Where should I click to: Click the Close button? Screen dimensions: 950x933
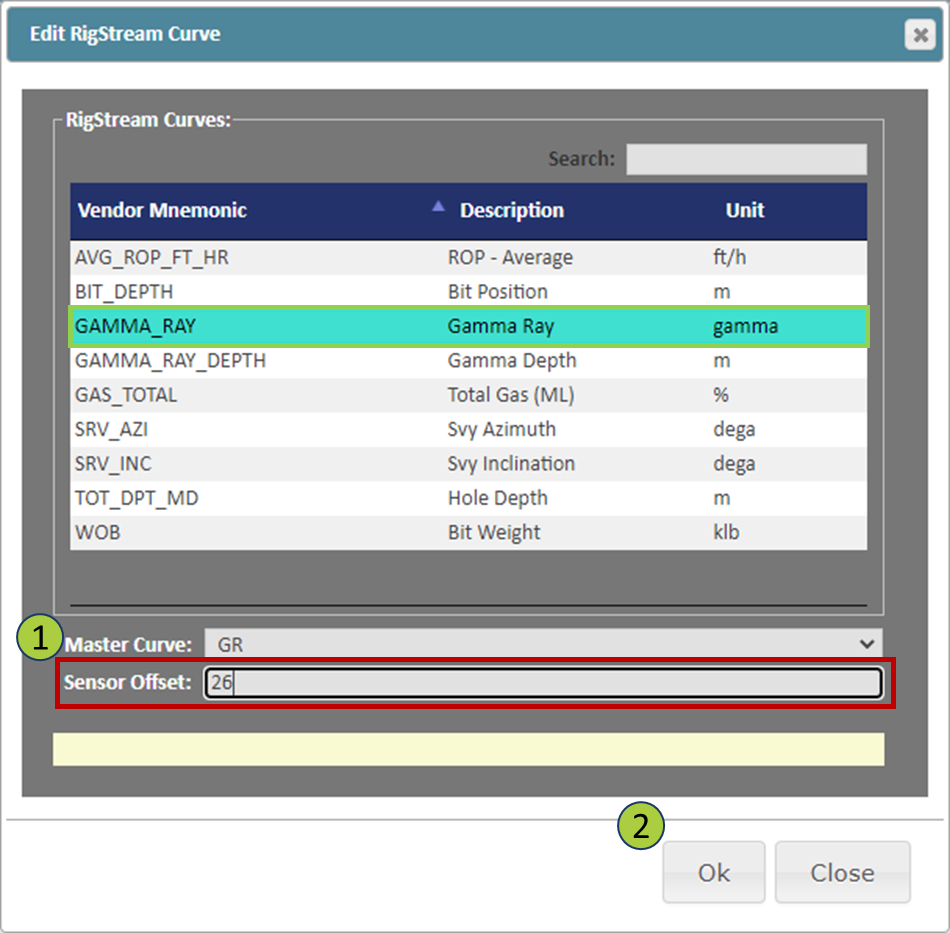tap(842, 872)
